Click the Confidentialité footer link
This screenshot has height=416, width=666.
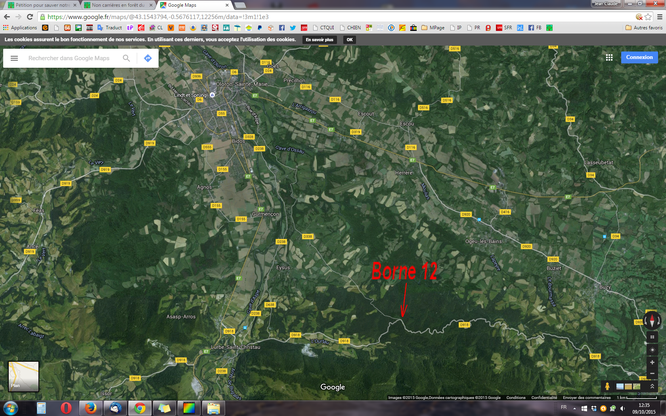[544, 398]
